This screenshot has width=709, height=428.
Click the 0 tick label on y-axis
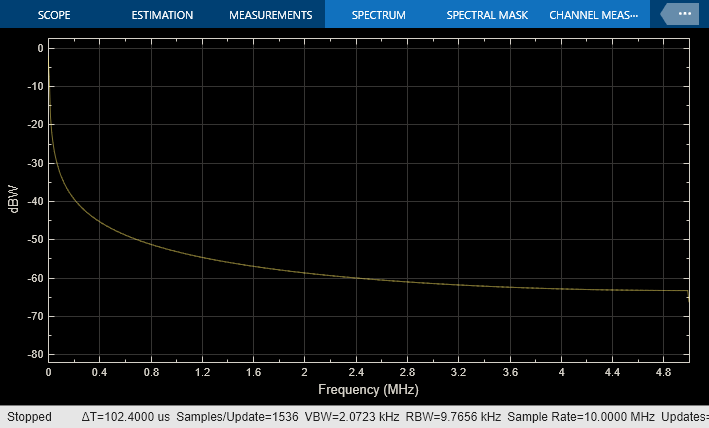click(39, 48)
